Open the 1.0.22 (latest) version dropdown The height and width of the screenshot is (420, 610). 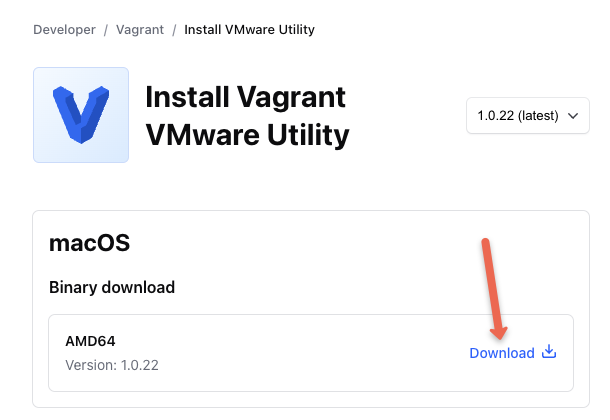tap(528, 116)
